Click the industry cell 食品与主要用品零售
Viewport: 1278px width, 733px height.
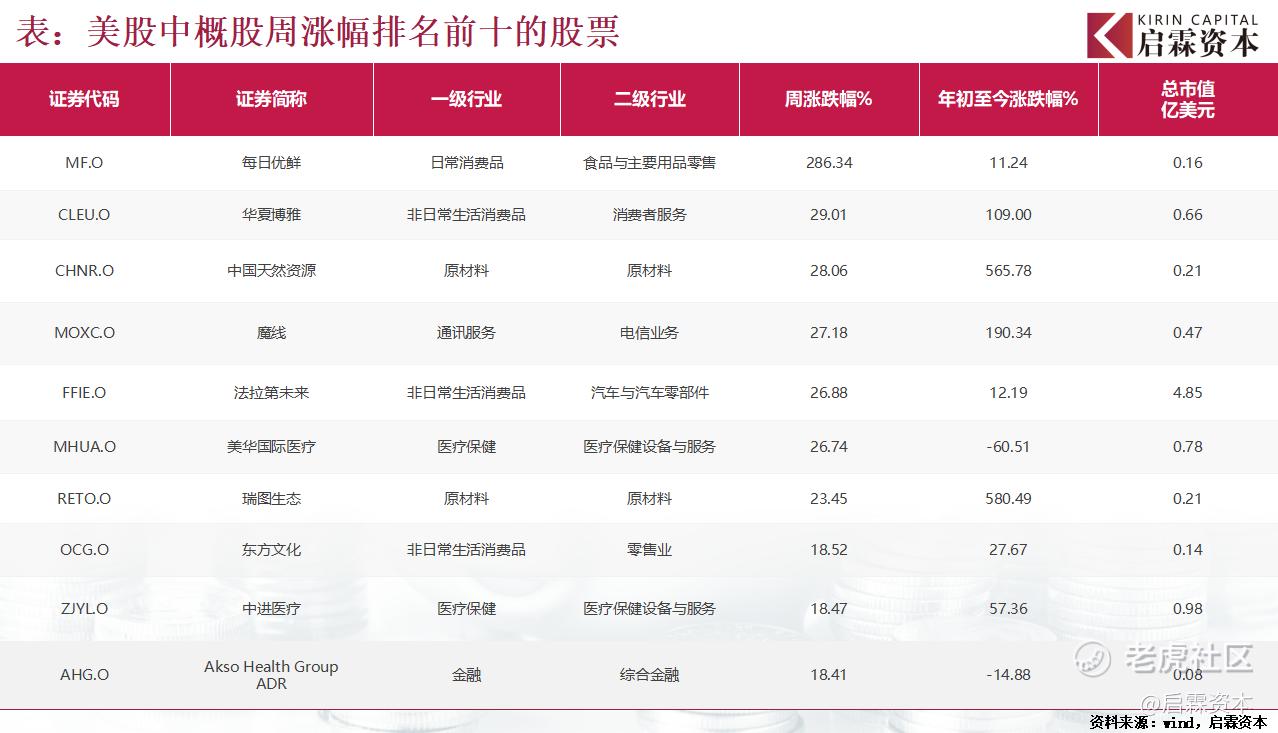pyautogui.click(x=650, y=162)
